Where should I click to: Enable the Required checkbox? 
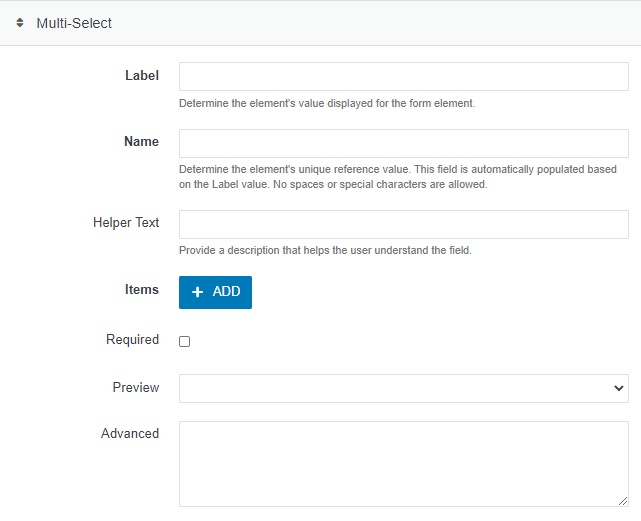click(x=184, y=341)
